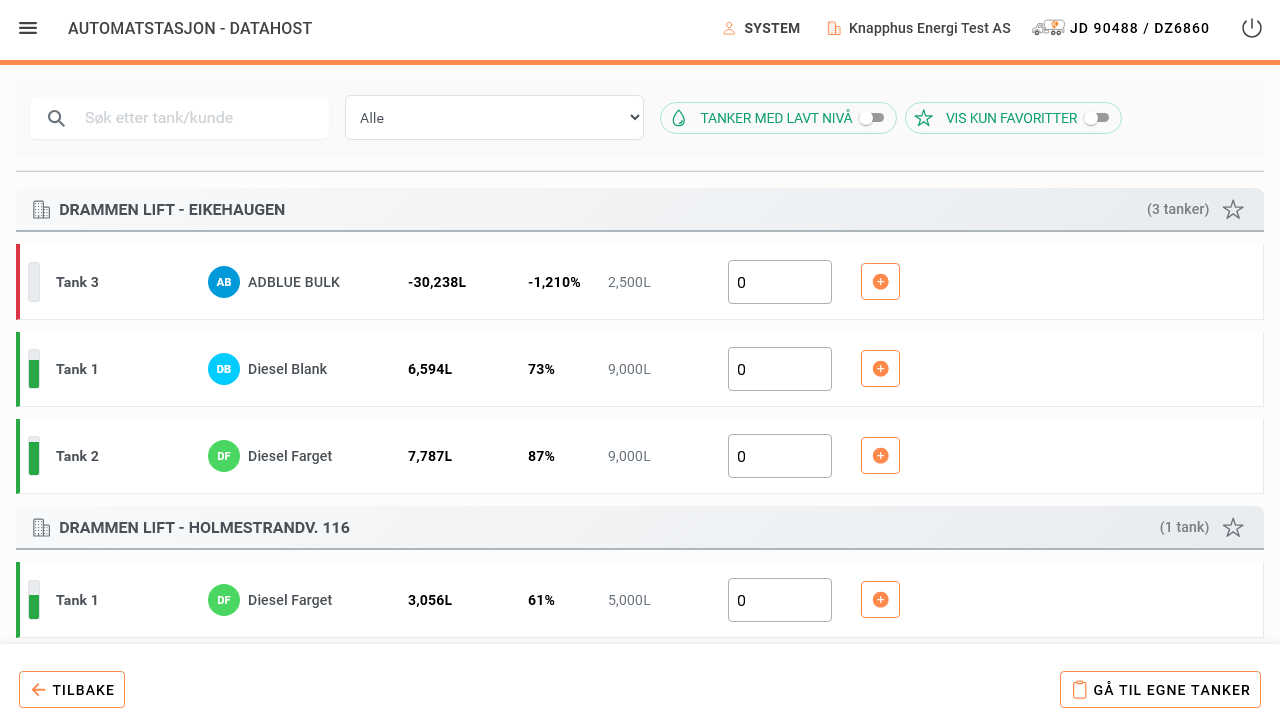The width and height of the screenshot is (1280, 720).
Task: Focus the tank/customer search field
Action: [x=180, y=118]
